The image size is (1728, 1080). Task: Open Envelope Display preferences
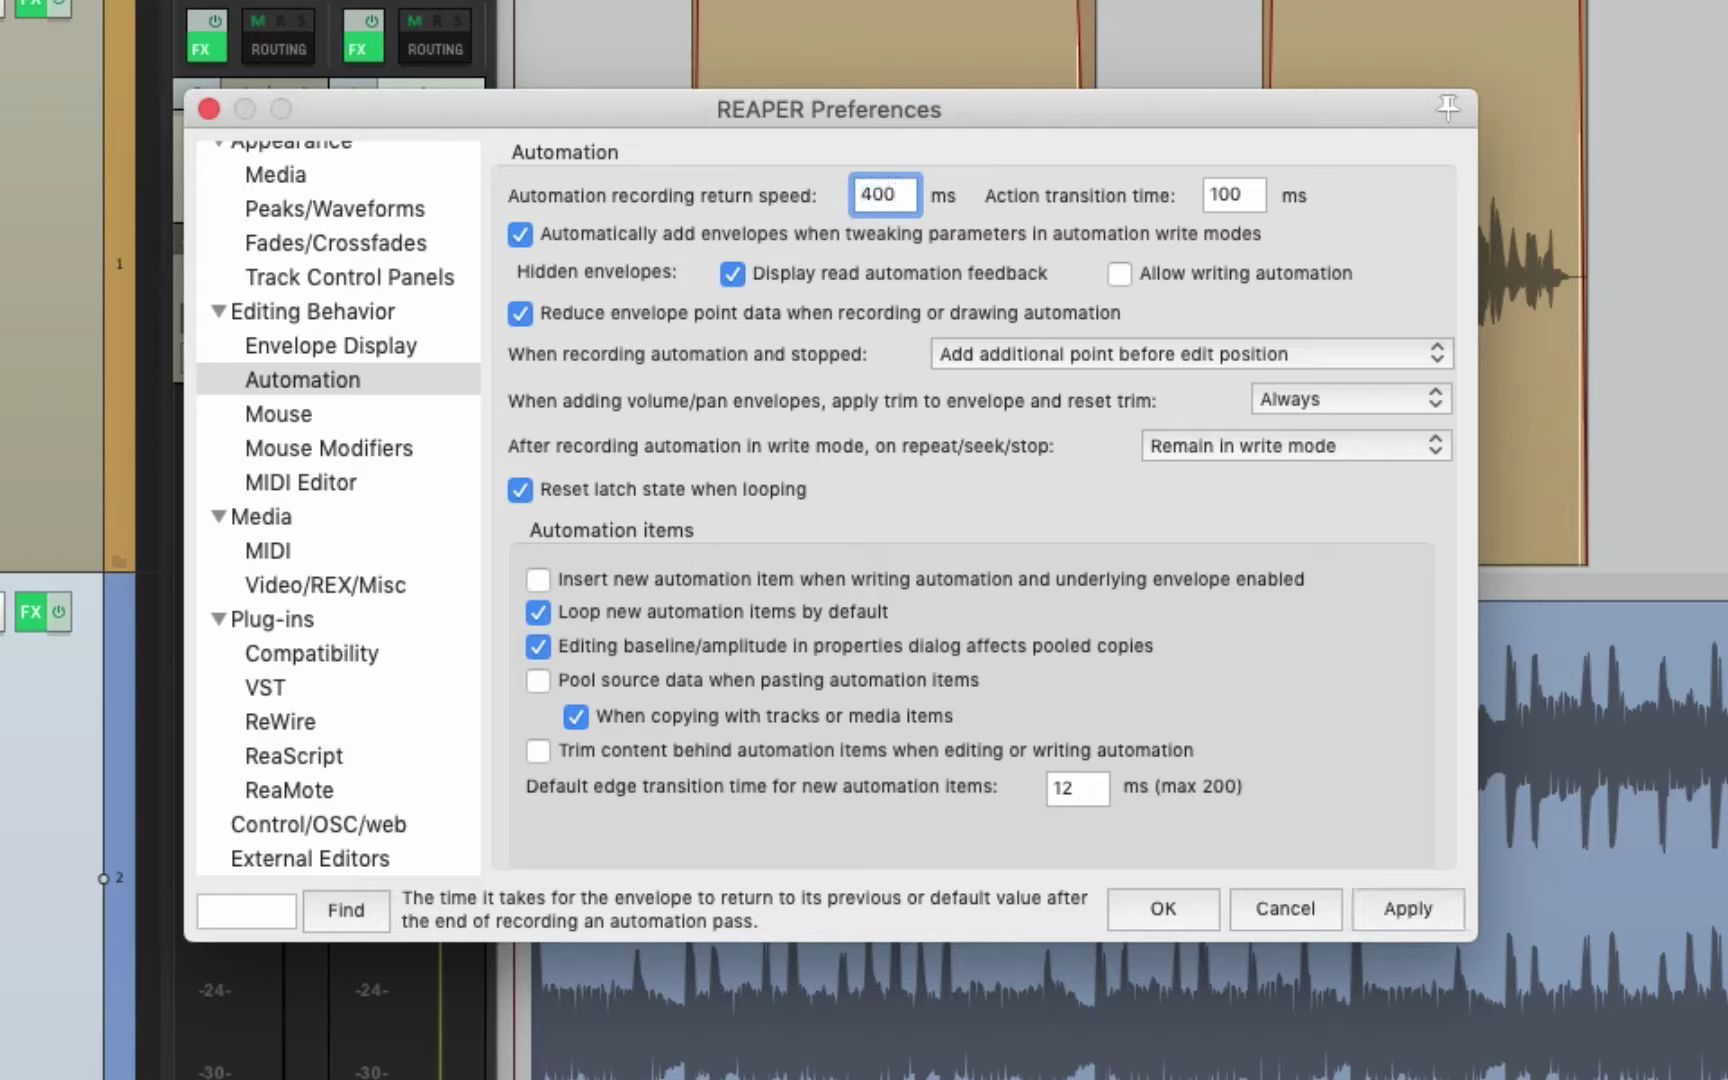pyautogui.click(x=331, y=346)
